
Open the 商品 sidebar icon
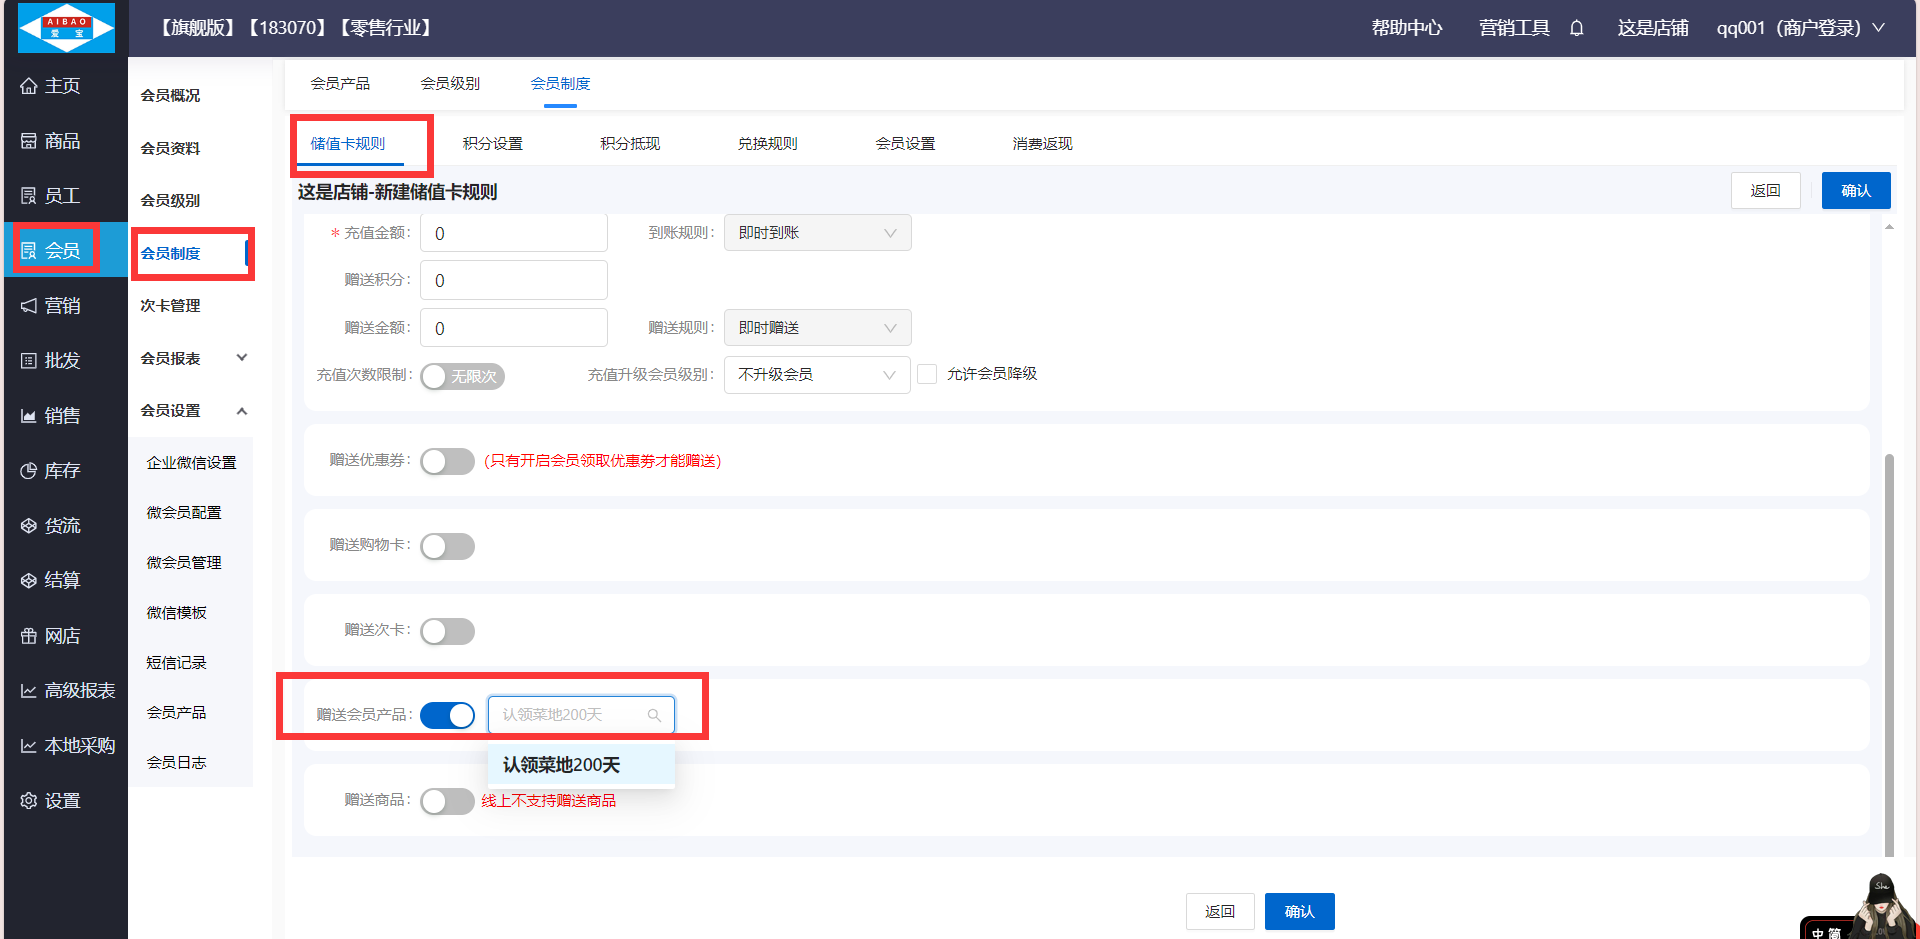point(29,141)
